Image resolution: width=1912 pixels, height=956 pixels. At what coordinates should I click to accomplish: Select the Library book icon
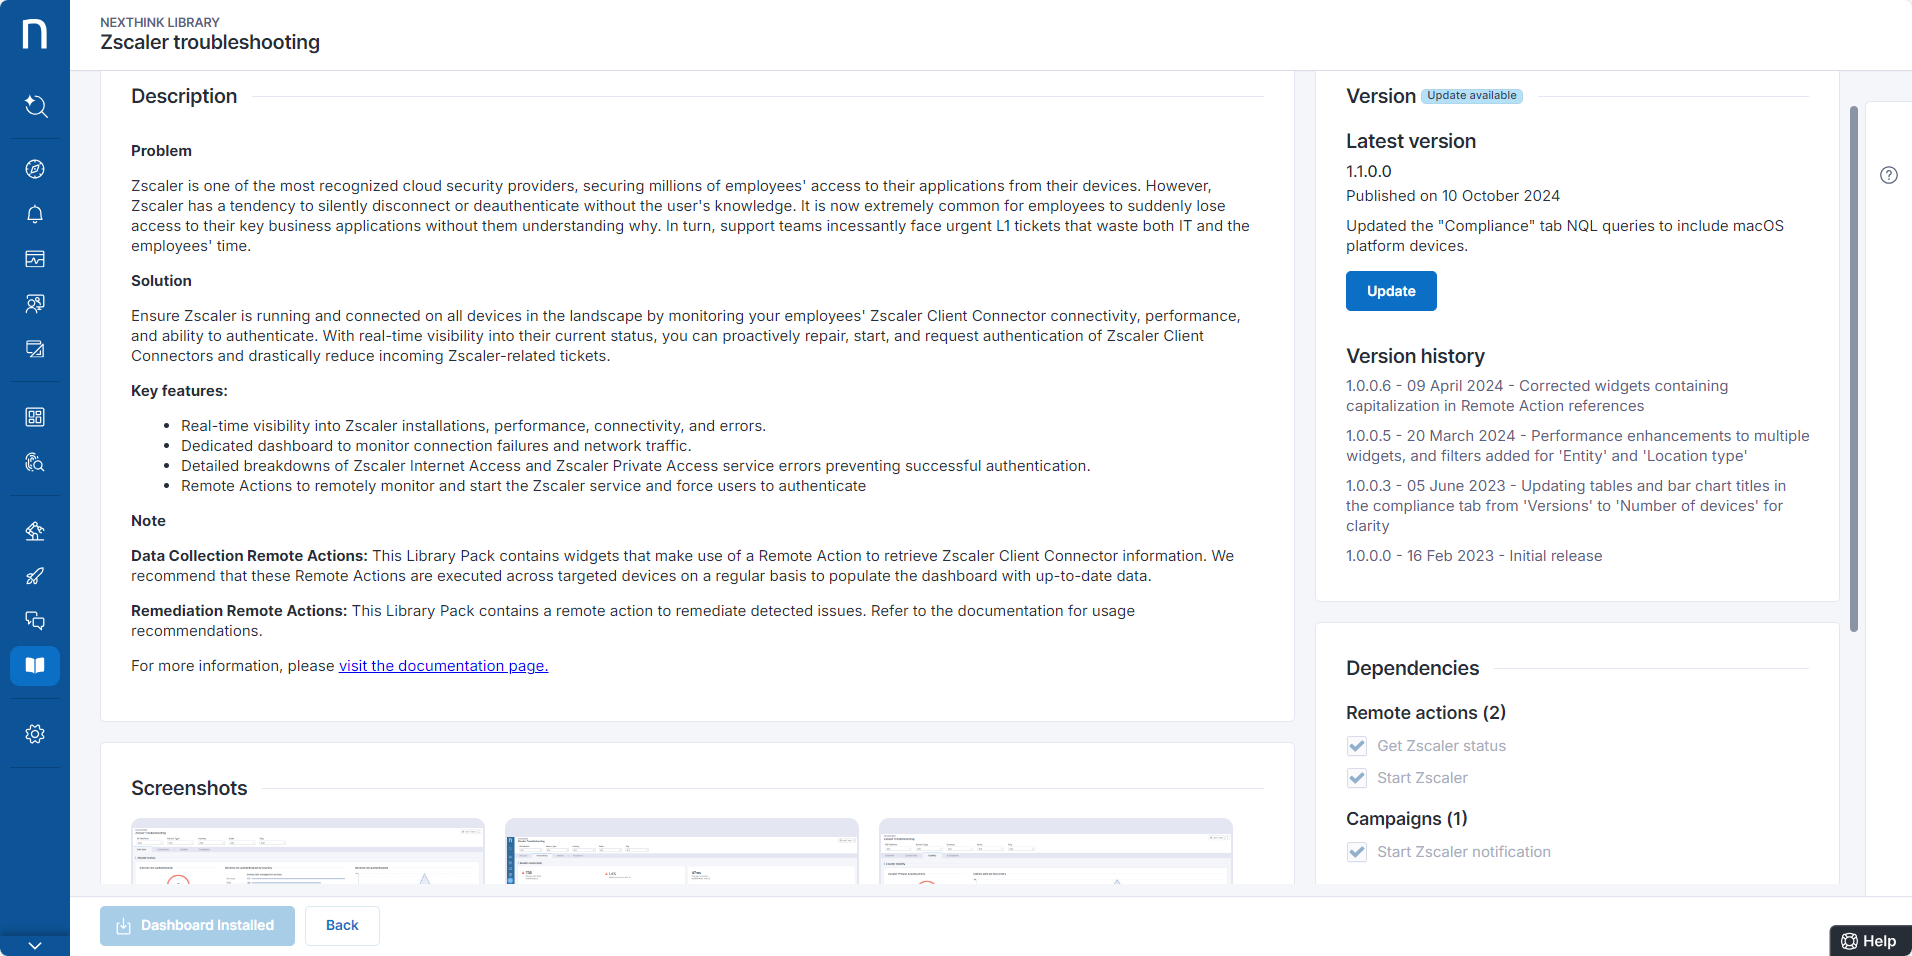pyautogui.click(x=35, y=666)
